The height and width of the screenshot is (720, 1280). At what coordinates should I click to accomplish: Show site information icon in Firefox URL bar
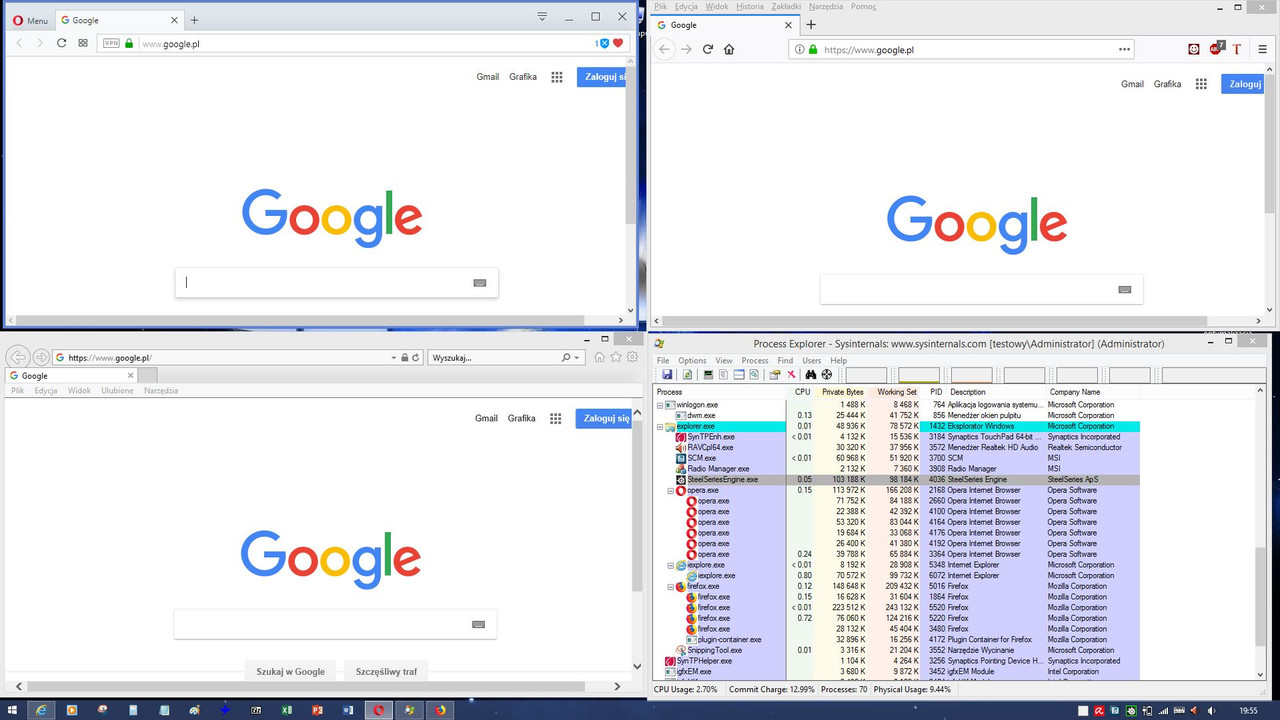[x=798, y=49]
